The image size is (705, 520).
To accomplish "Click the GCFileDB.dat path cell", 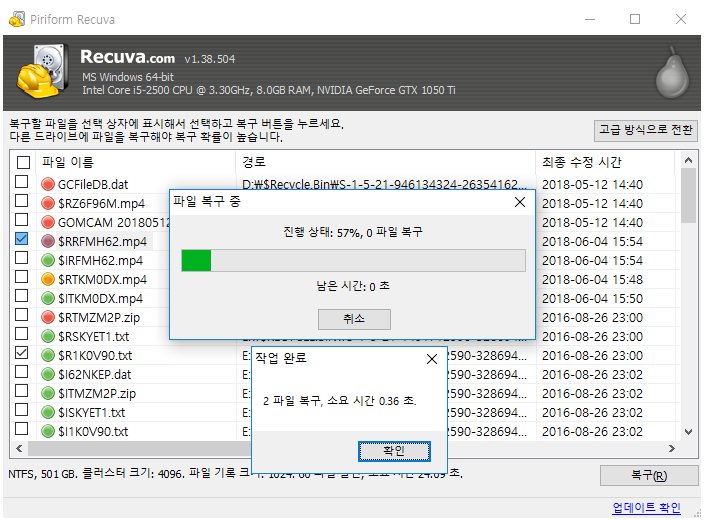I will [386, 184].
